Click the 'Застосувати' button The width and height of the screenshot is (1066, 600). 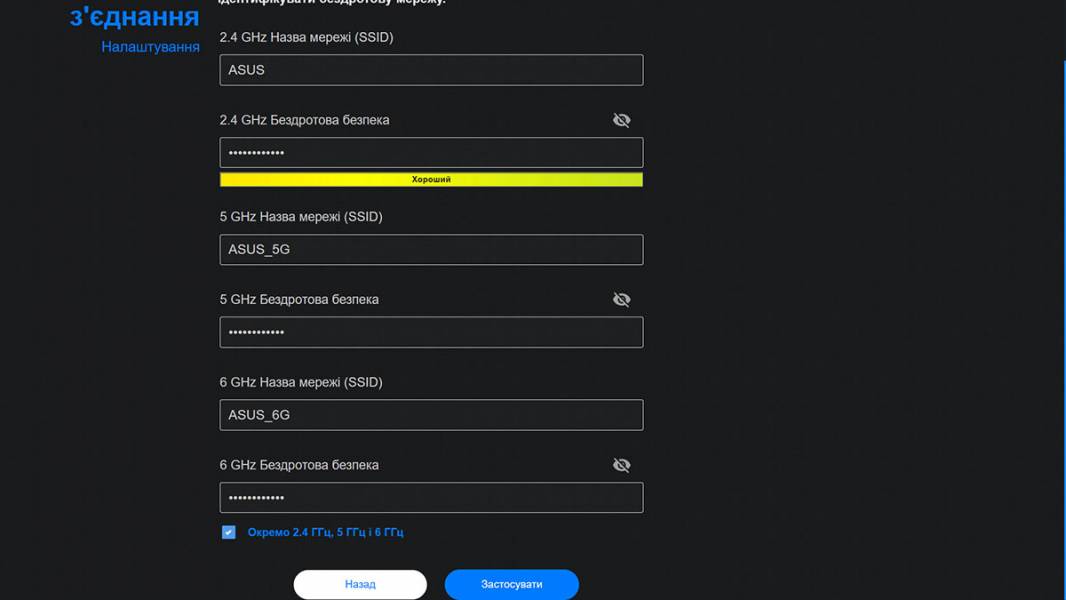(511, 584)
